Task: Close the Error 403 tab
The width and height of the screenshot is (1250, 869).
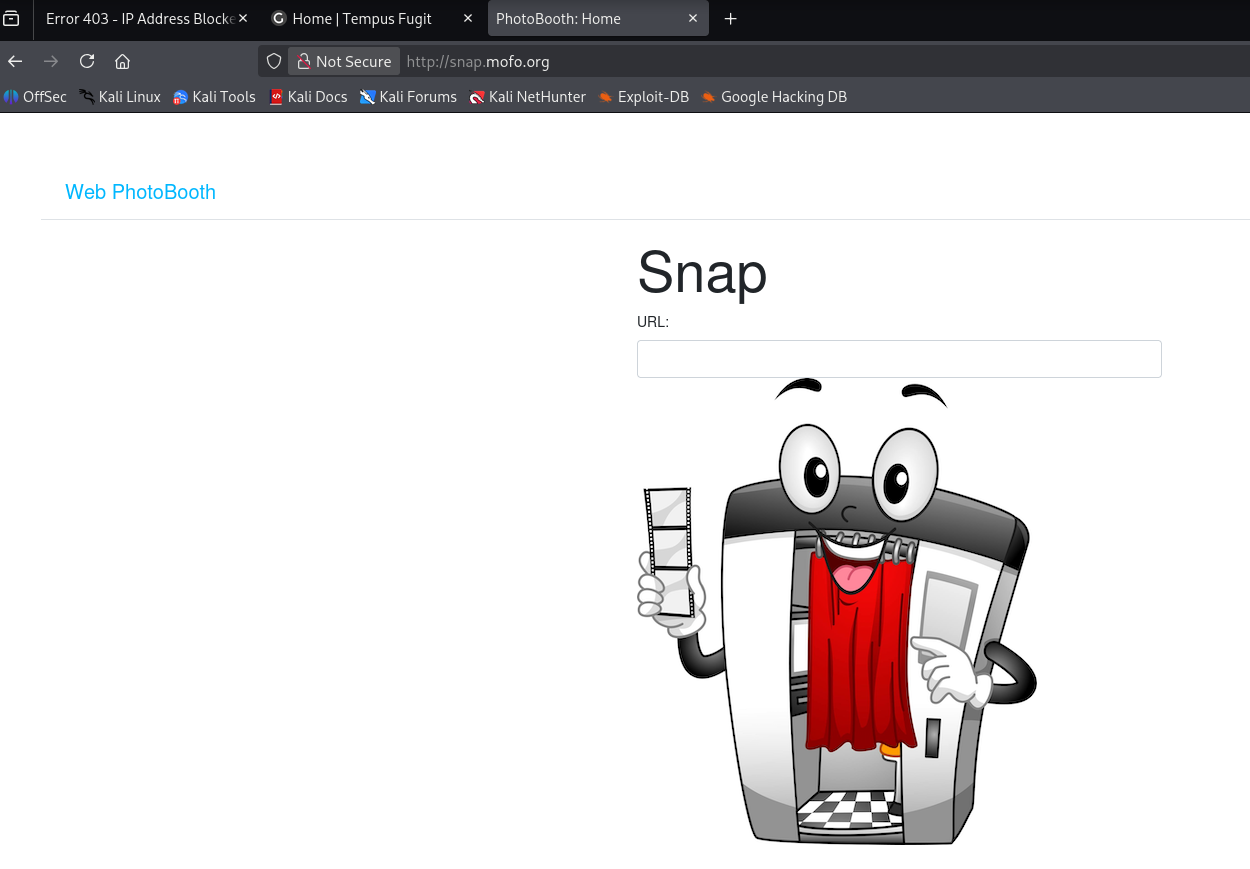Action: click(x=243, y=18)
